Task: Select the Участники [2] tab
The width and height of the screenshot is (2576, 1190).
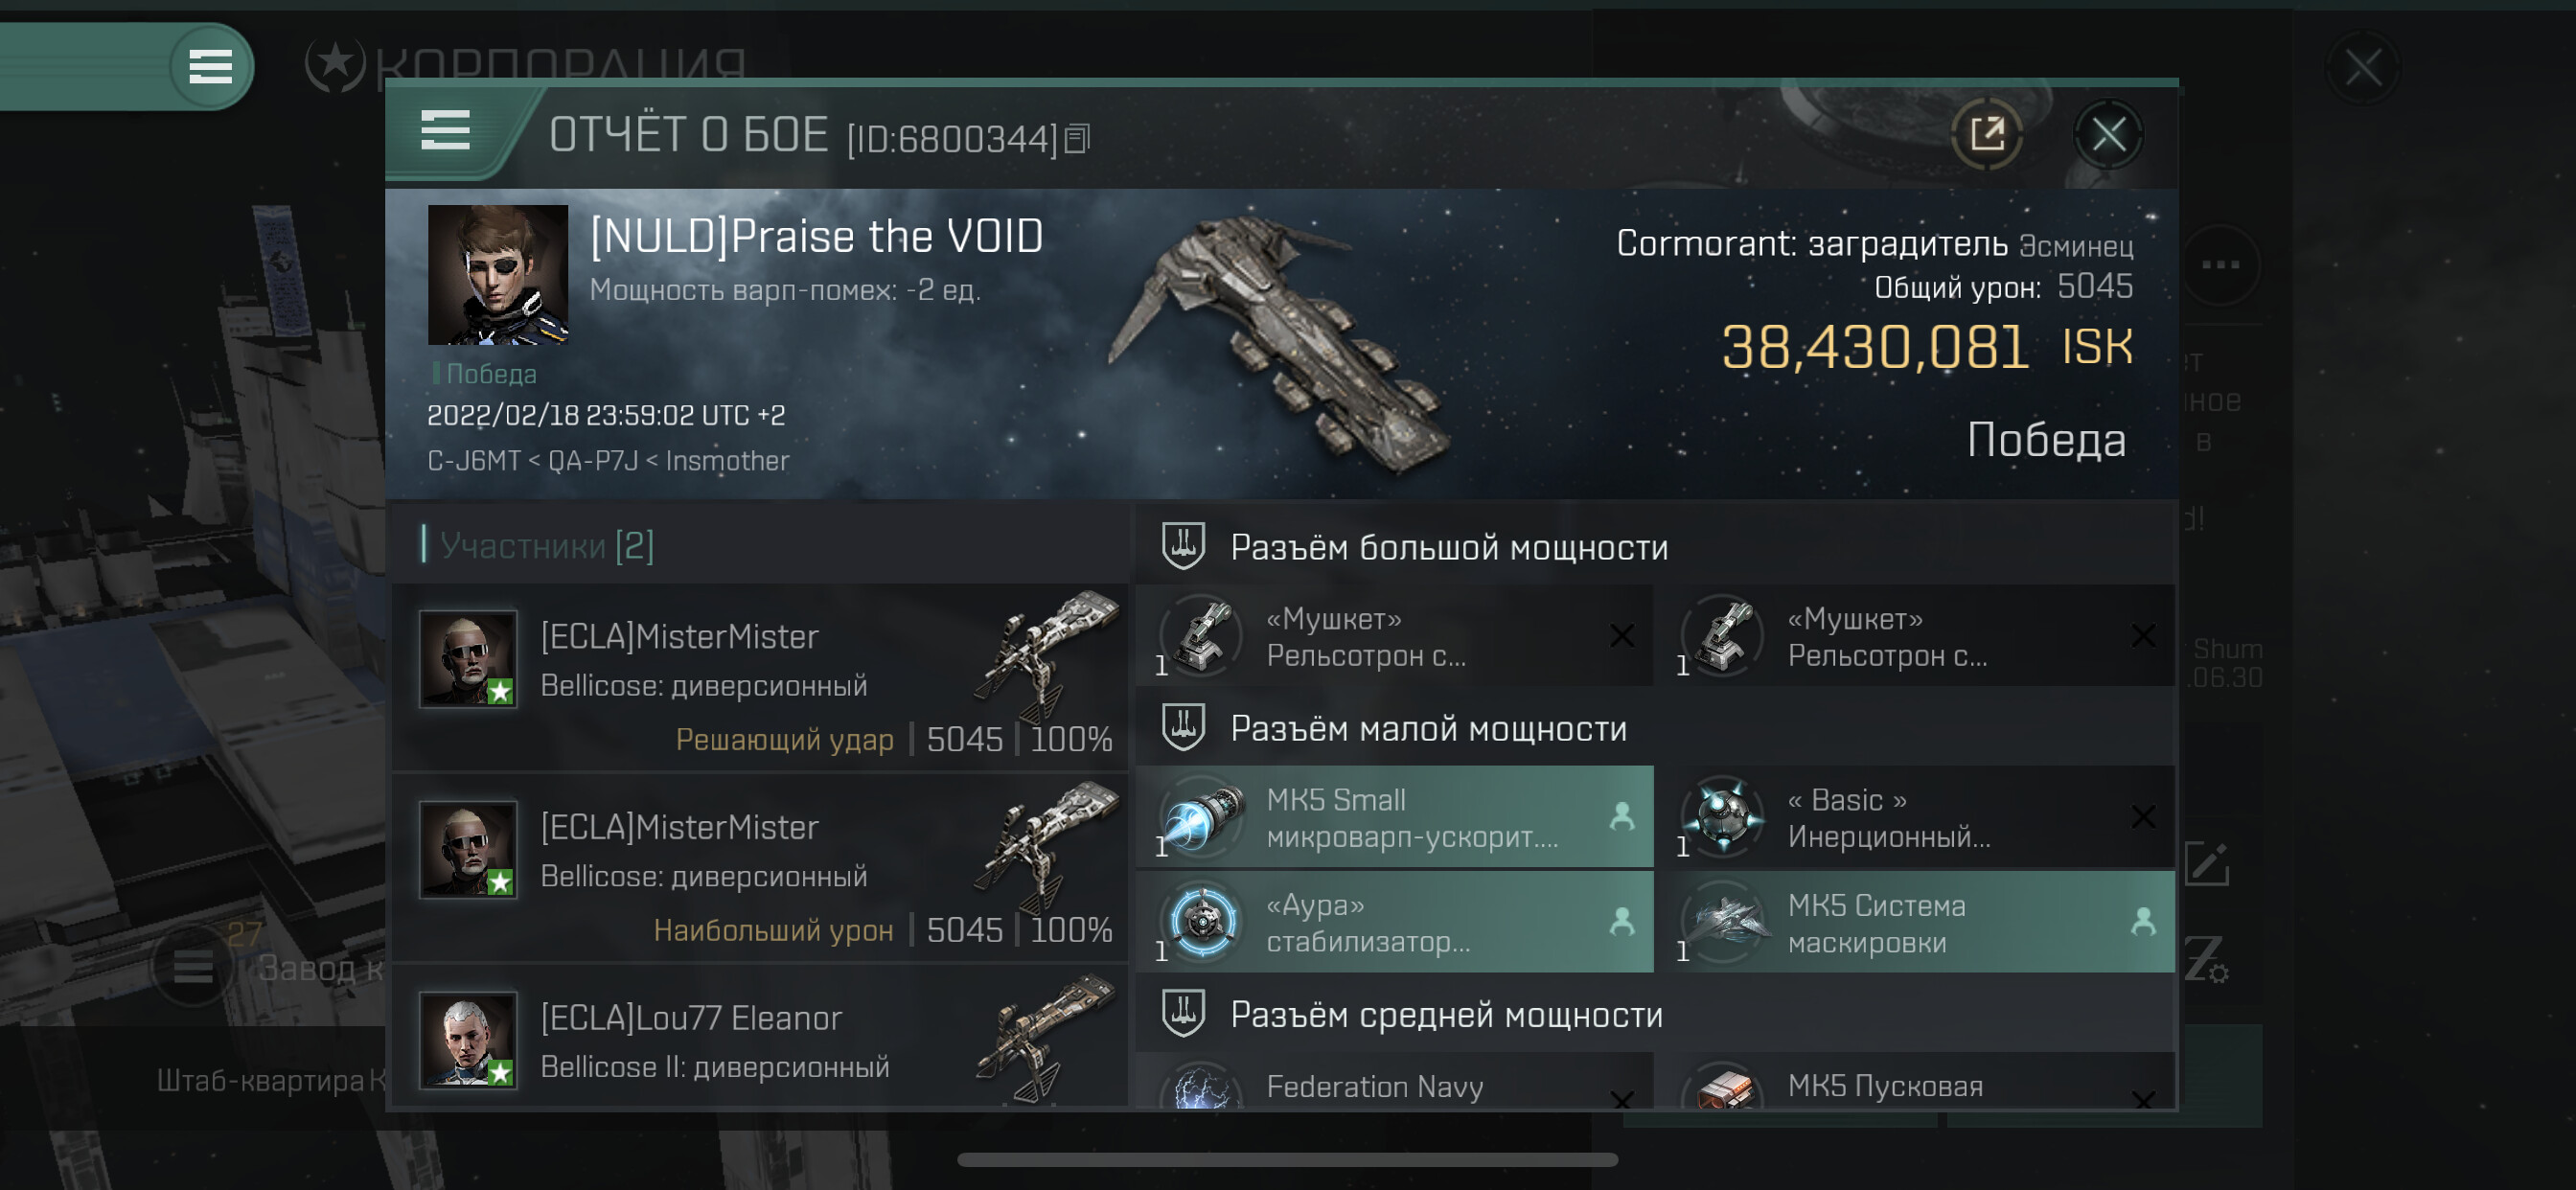Action: tap(546, 545)
